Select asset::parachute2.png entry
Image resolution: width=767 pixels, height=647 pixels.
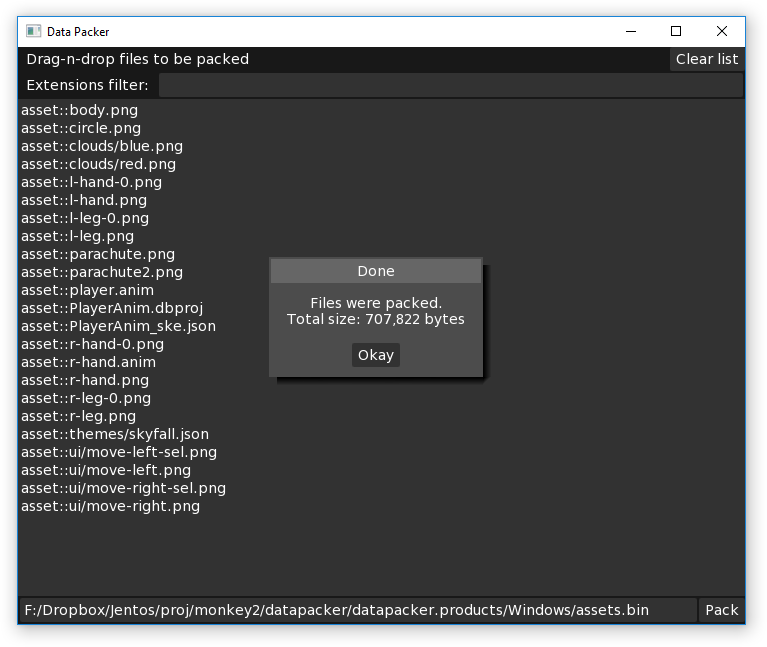point(102,272)
